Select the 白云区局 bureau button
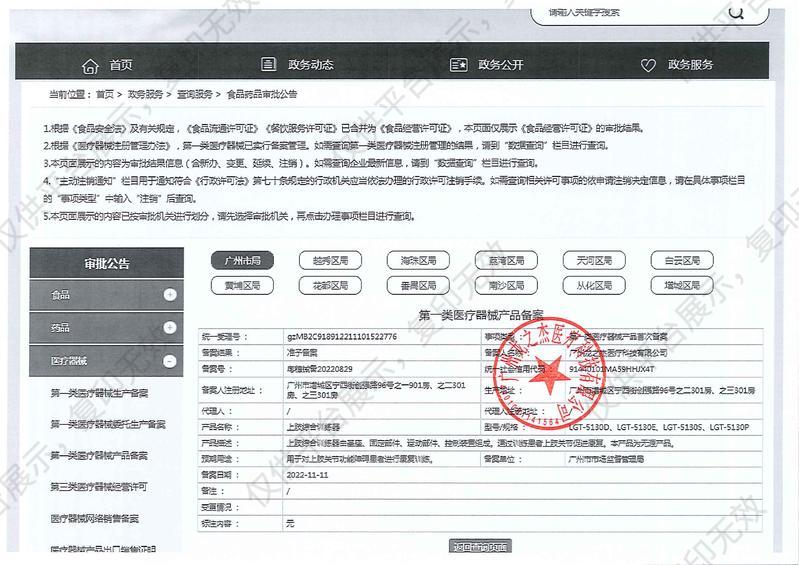 [x=682, y=260]
